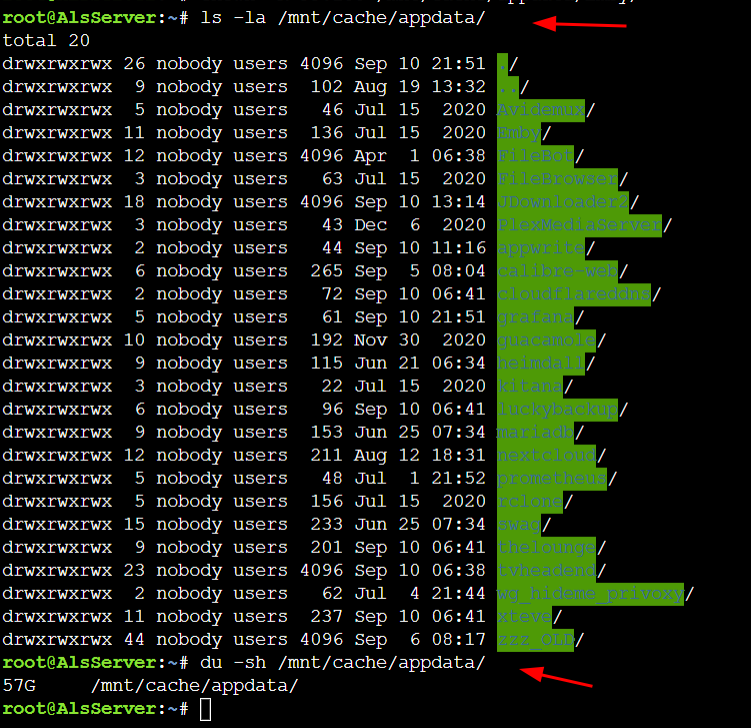
Task: Select the appwrite directory name
Action: pyautogui.click(x=541, y=248)
